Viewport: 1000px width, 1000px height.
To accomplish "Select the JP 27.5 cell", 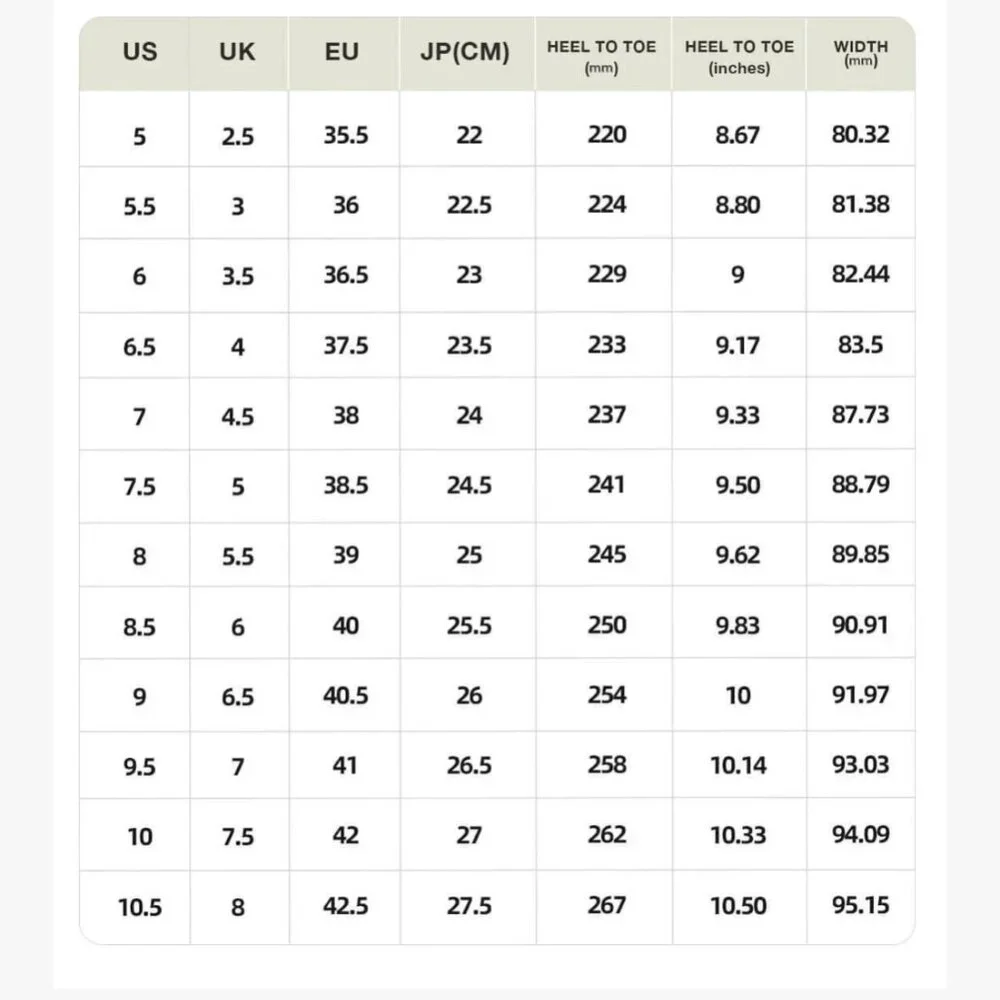I will (x=469, y=906).
